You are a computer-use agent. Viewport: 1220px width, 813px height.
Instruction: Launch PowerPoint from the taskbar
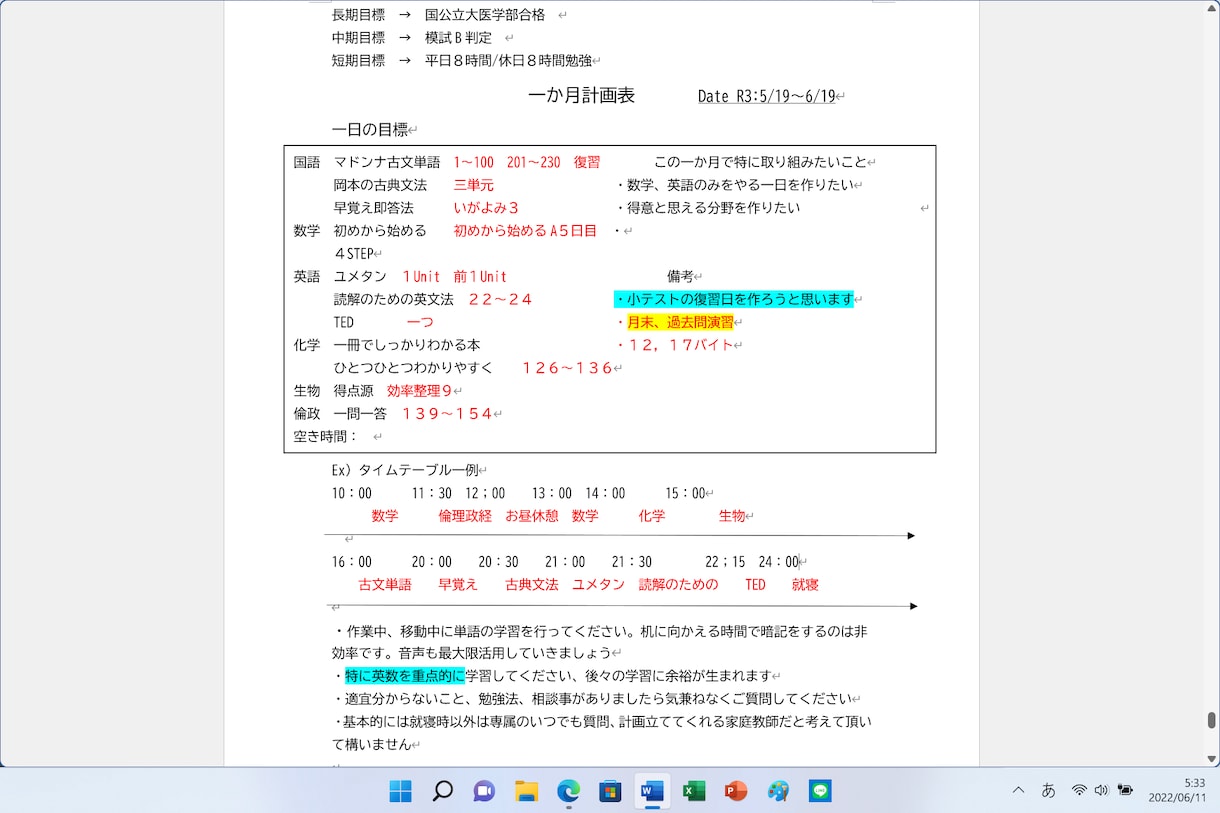[x=736, y=791]
